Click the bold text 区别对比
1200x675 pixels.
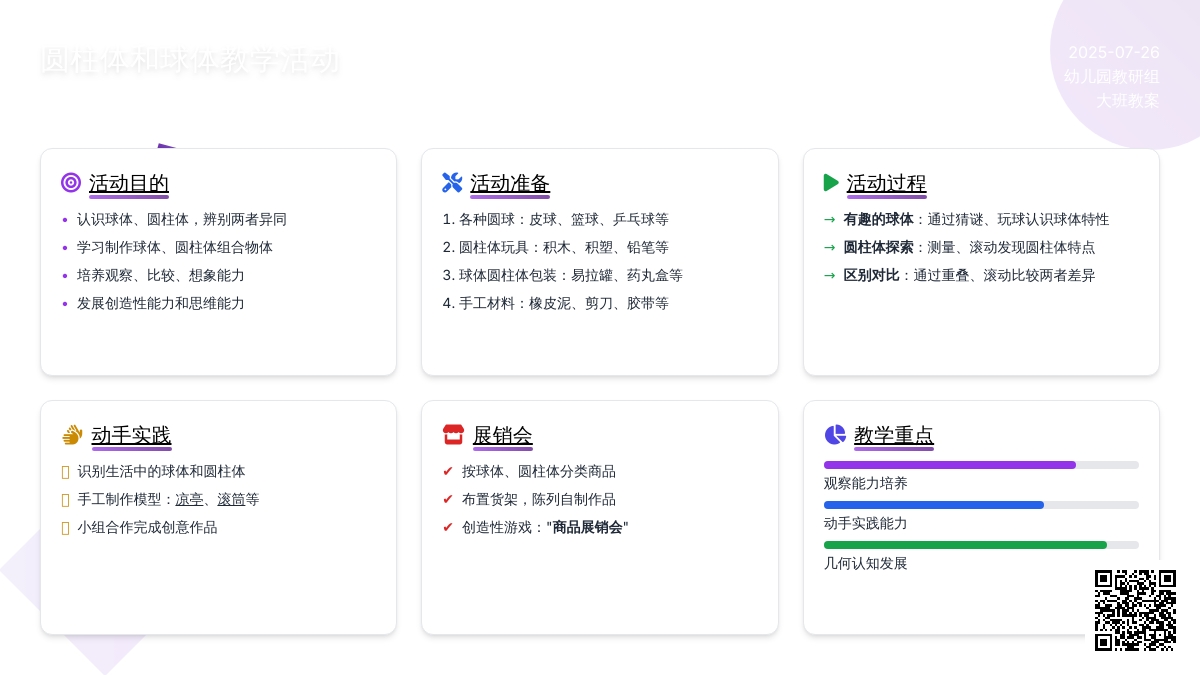871,275
